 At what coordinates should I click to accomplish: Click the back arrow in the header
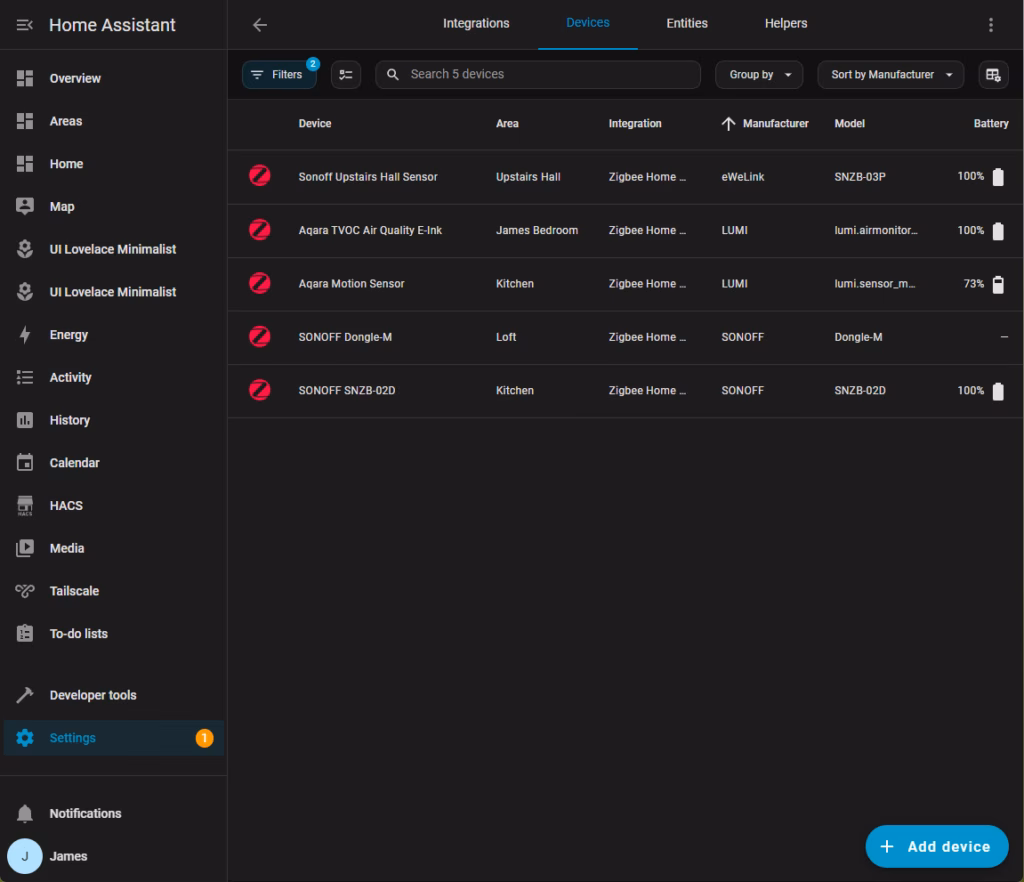[260, 25]
